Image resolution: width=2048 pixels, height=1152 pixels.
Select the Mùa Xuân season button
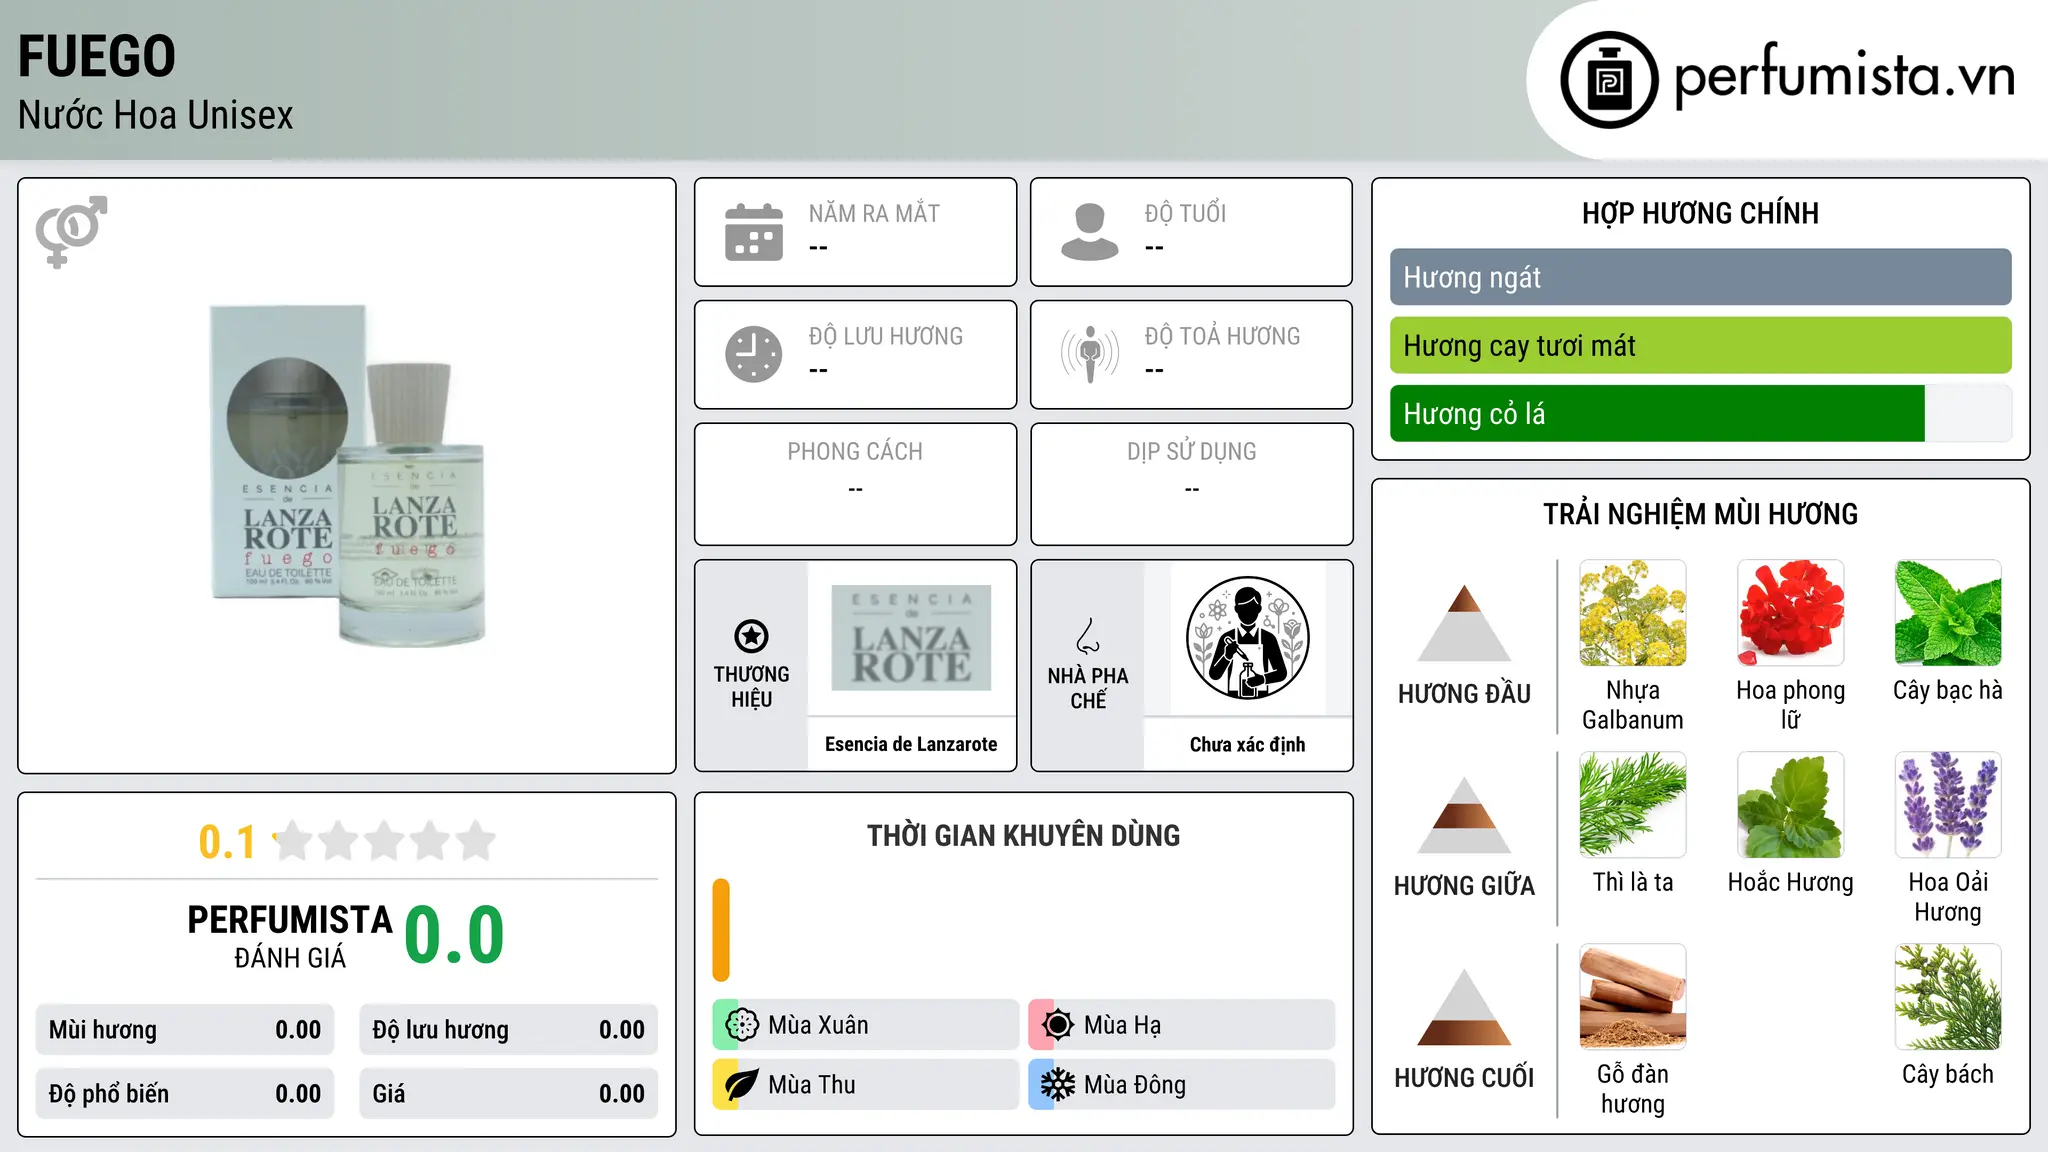(865, 1025)
